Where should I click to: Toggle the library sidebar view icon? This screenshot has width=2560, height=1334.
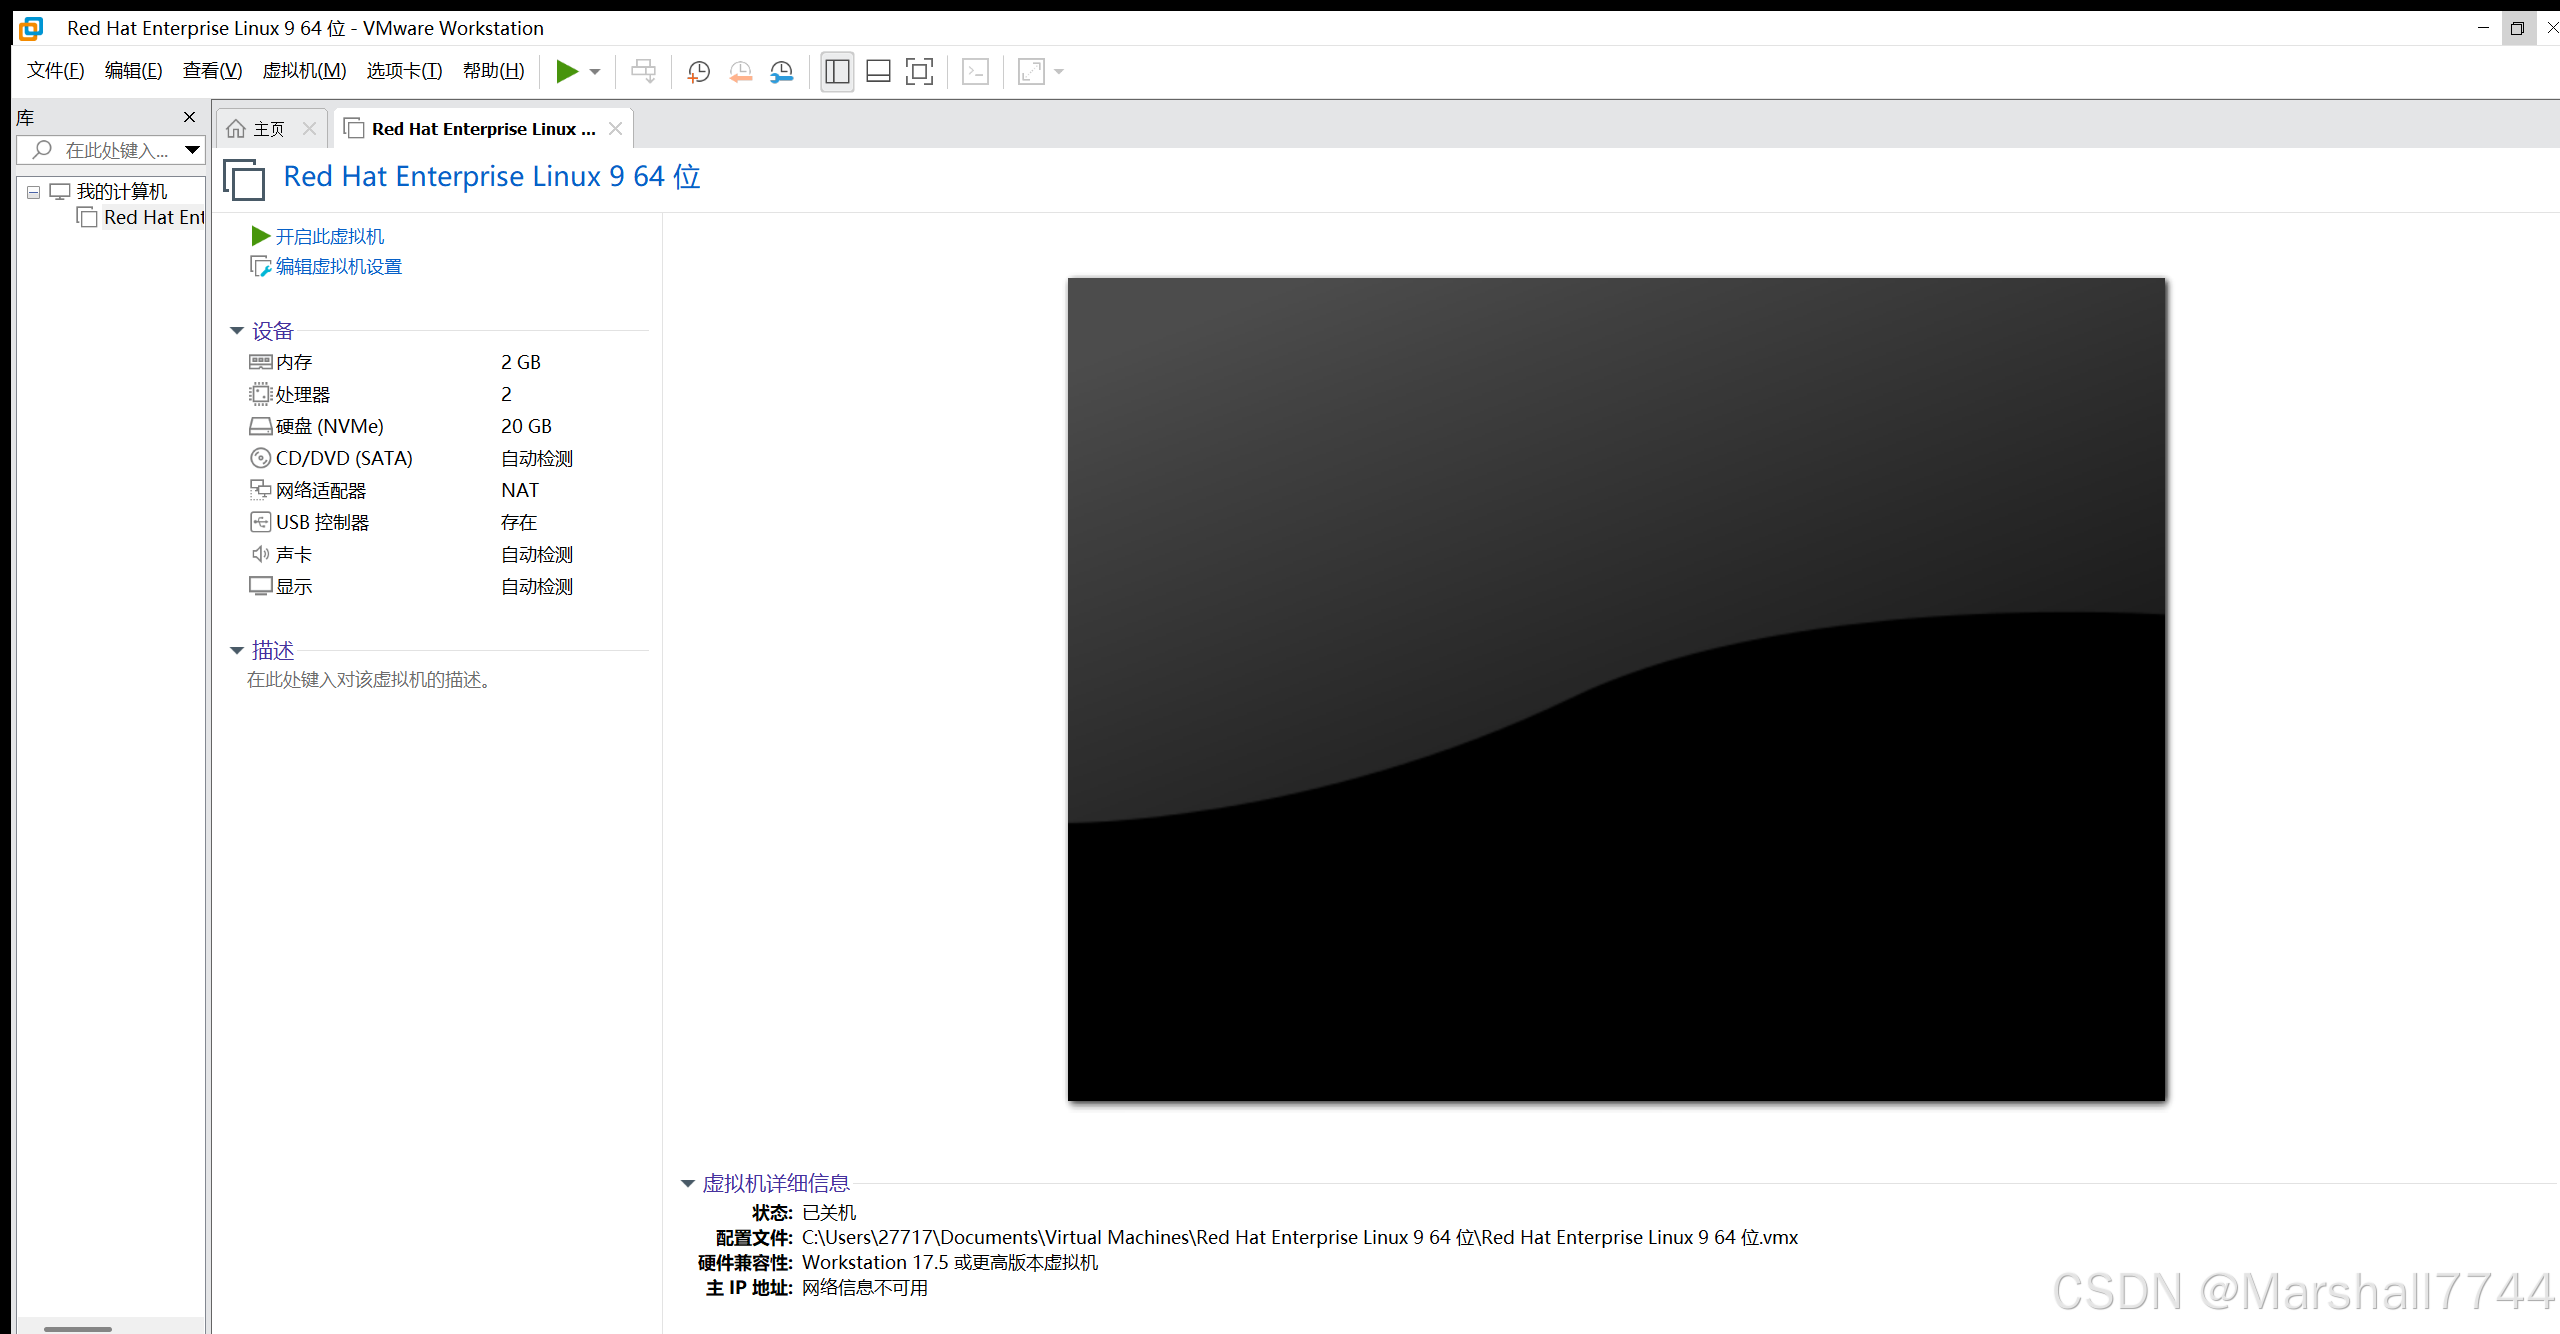coord(837,72)
